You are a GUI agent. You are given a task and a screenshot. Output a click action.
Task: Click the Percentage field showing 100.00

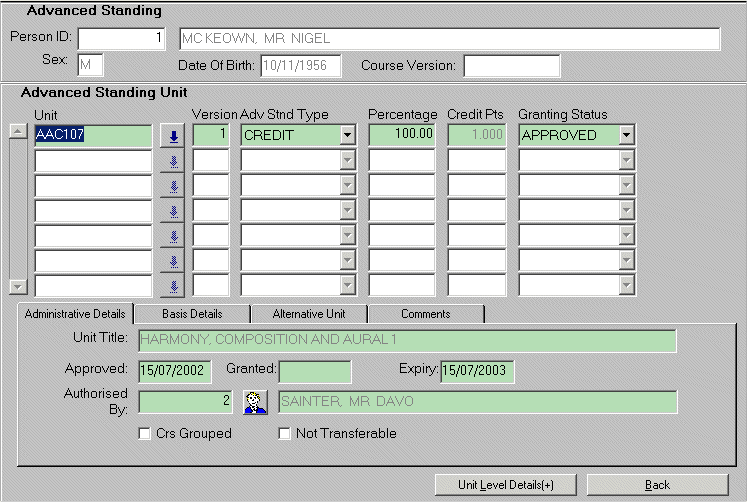402,135
